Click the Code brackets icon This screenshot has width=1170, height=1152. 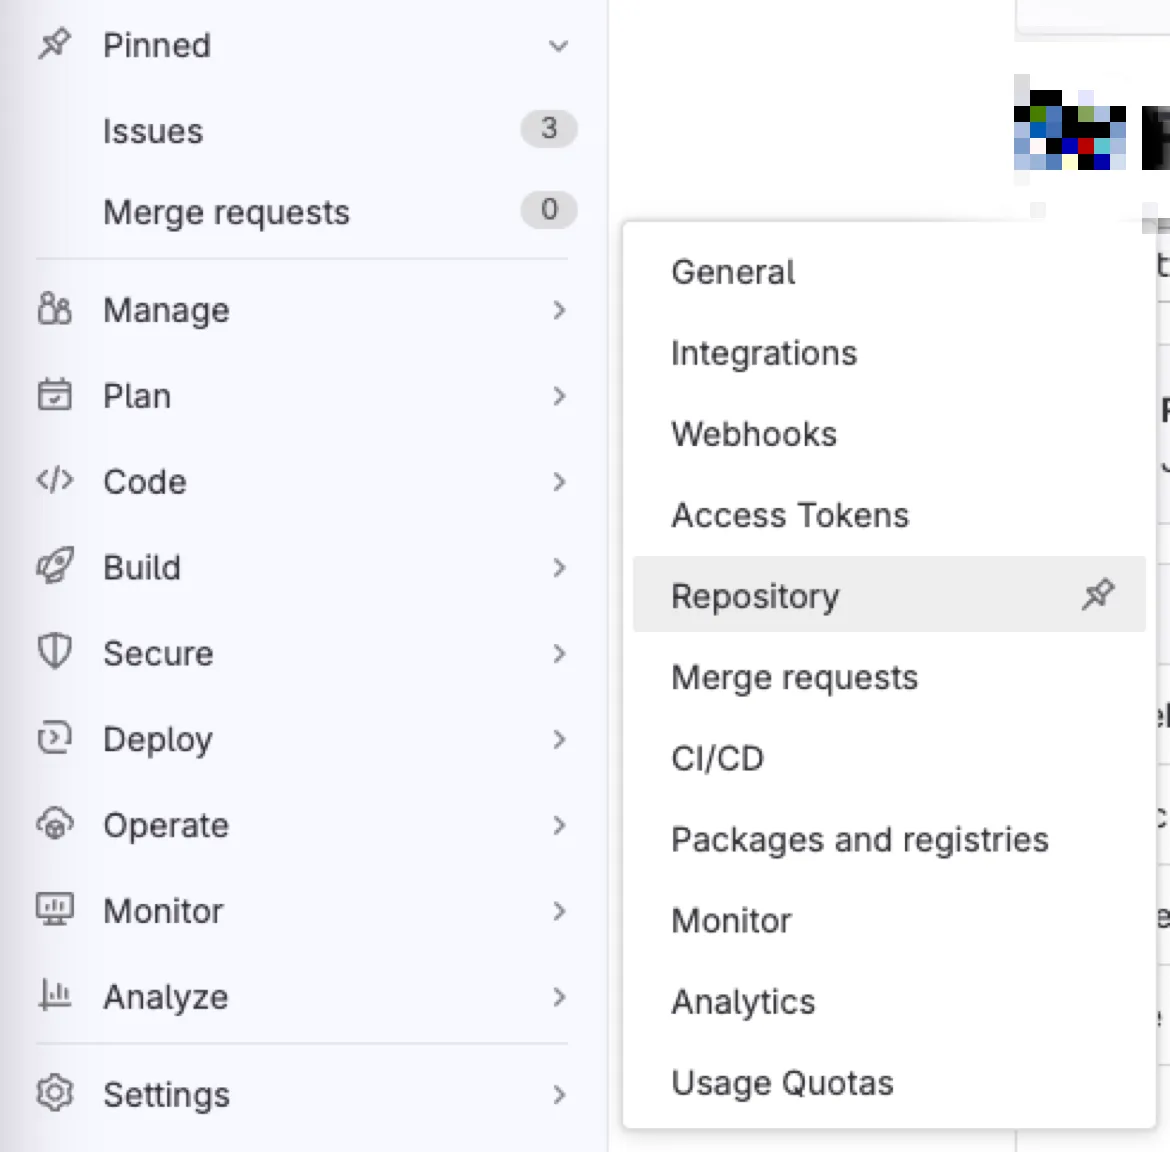[x=54, y=480]
